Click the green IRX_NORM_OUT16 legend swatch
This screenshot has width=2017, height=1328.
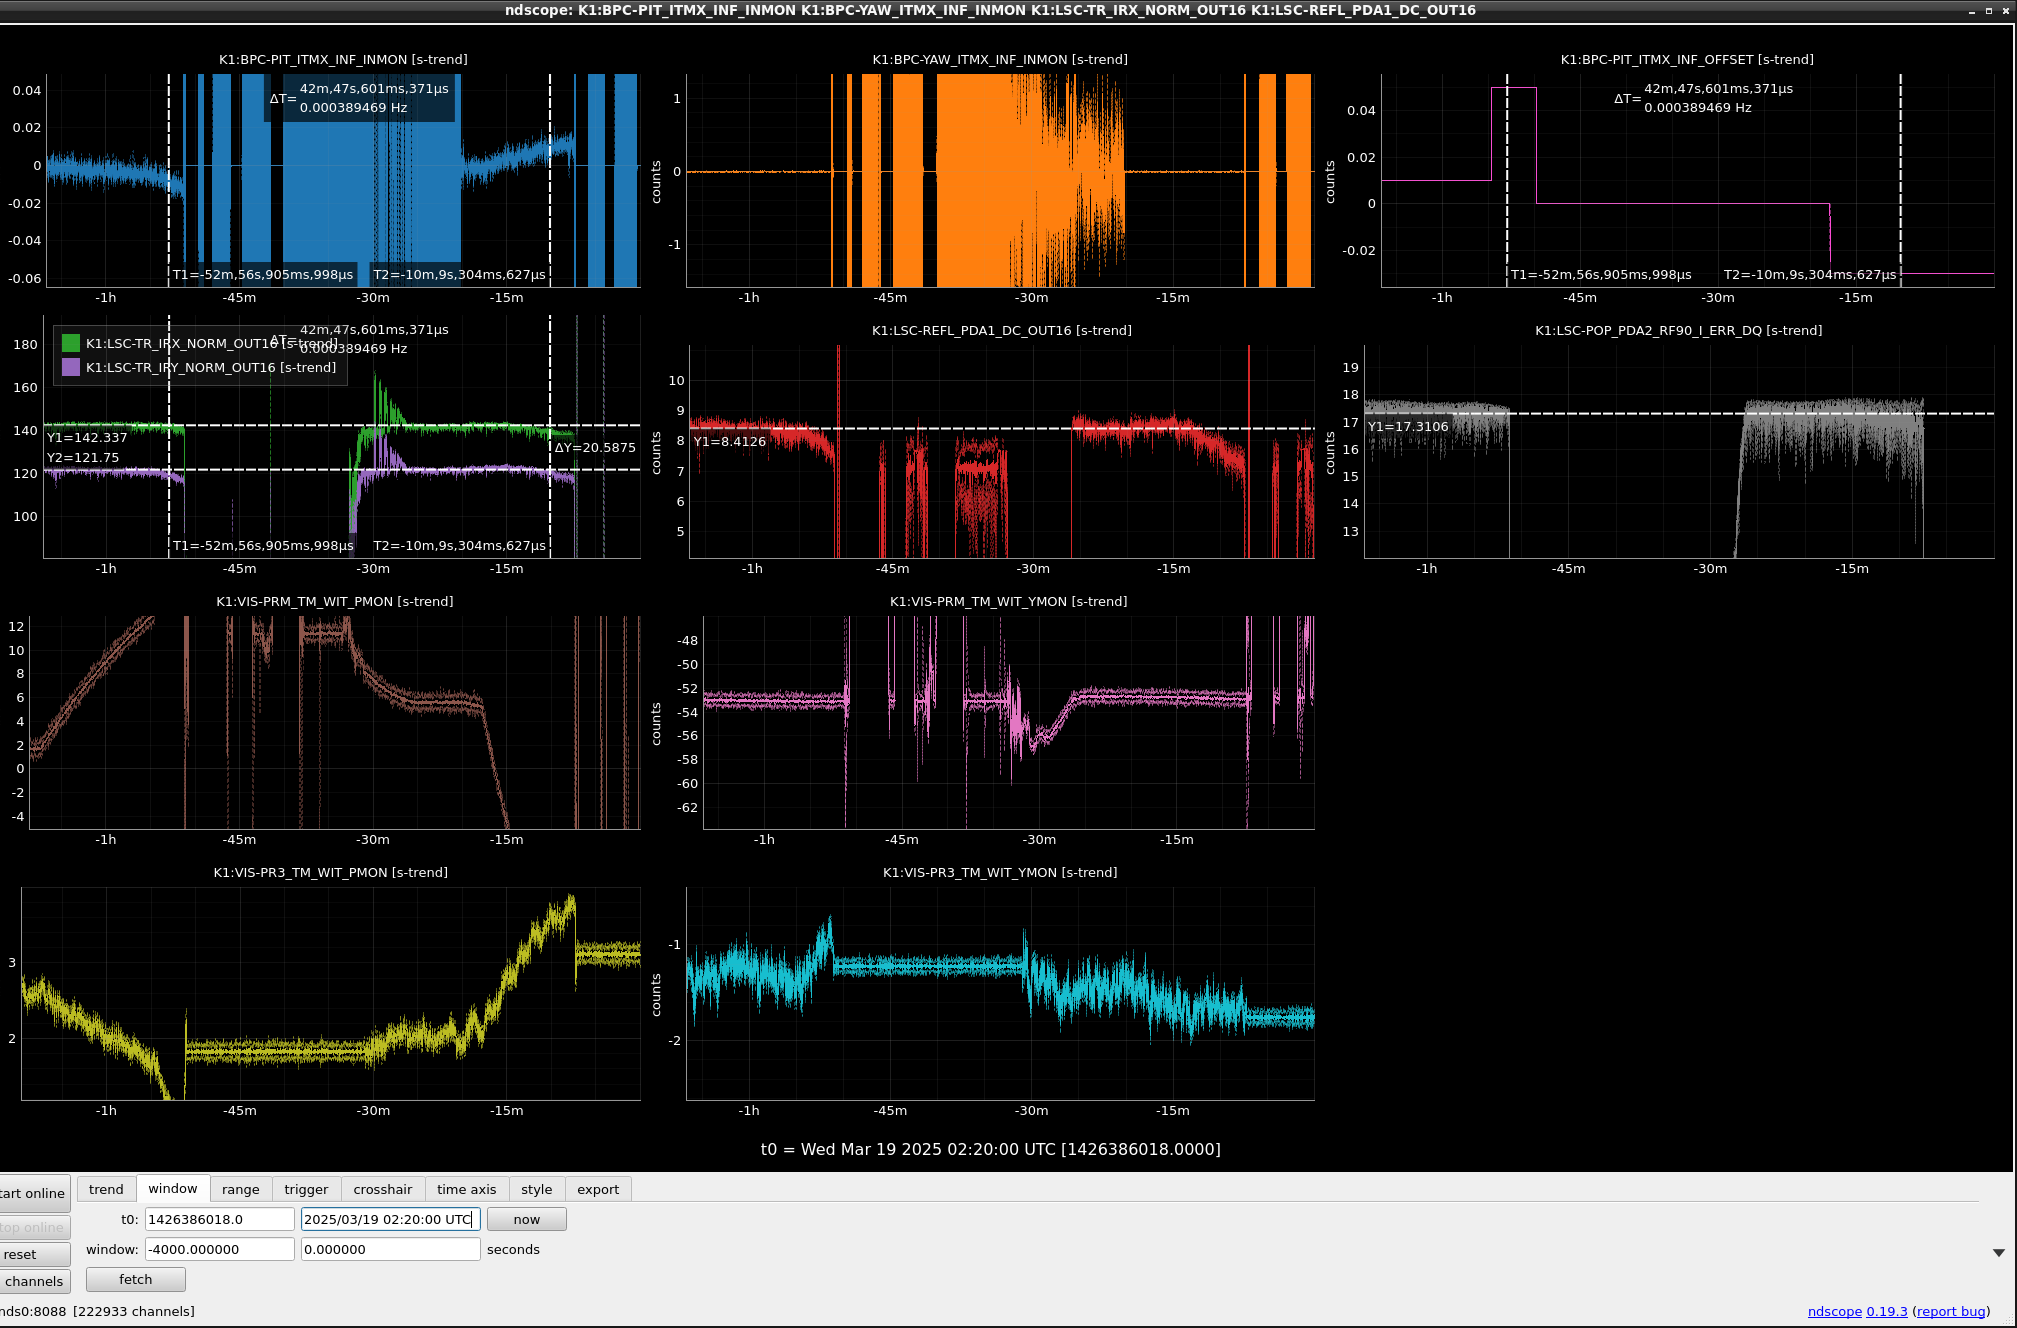[71, 343]
